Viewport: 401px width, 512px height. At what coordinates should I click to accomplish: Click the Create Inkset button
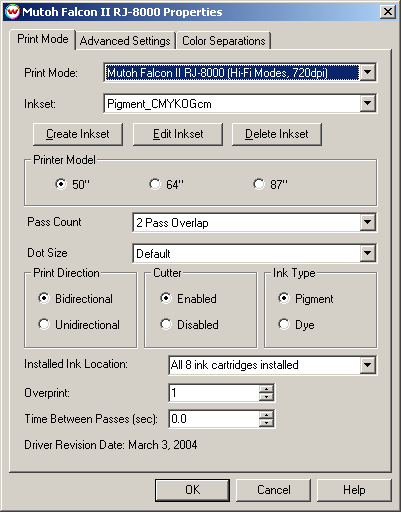pos(78,134)
